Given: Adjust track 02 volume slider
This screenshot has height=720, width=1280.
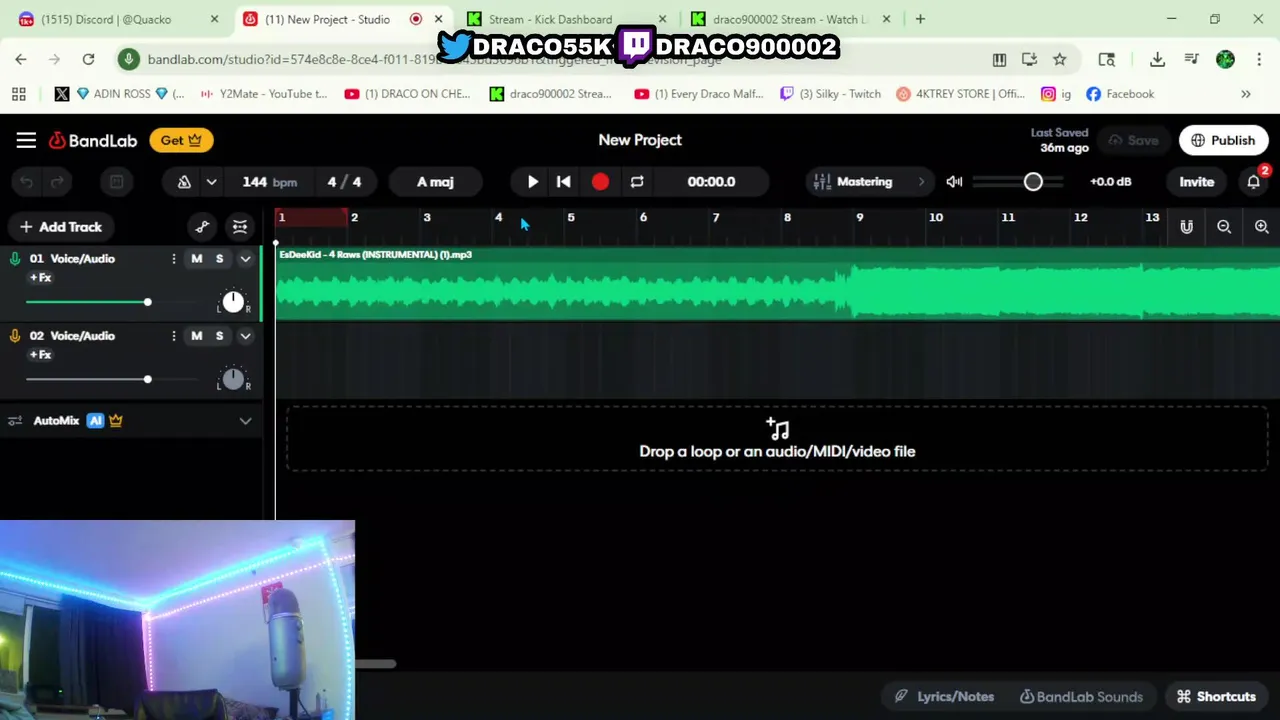Looking at the screenshot, I should click(147, 379).
